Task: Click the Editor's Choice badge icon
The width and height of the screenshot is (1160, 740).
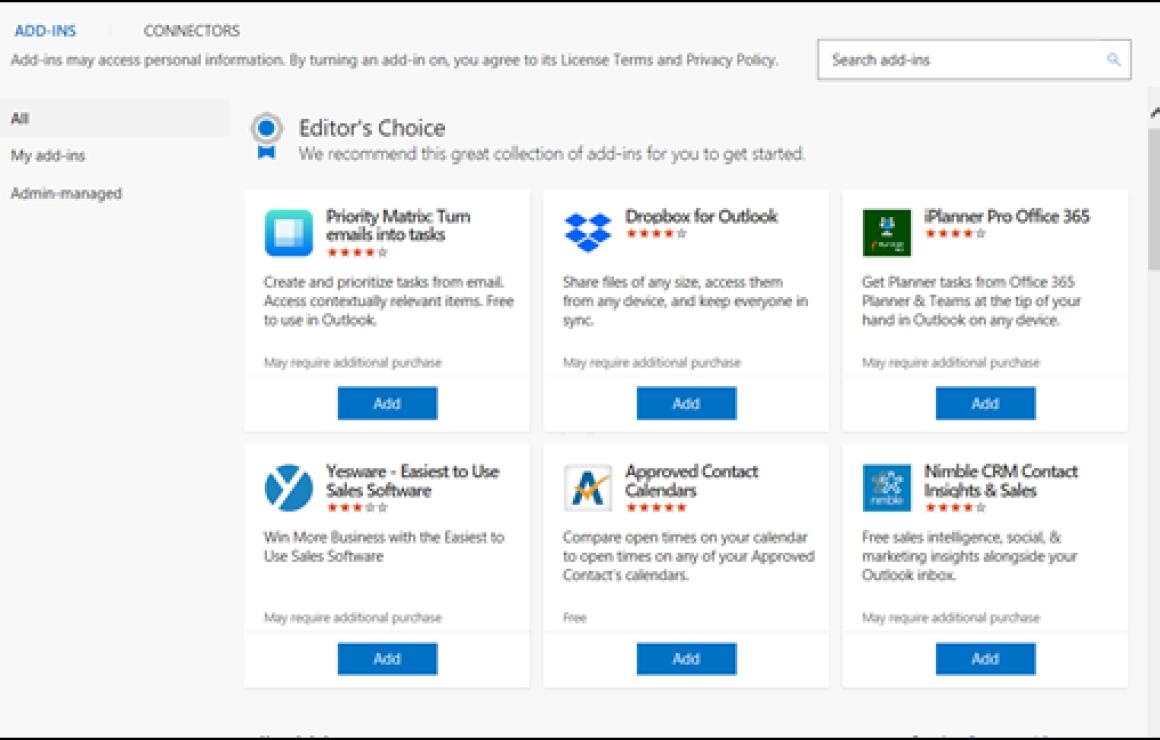Action: pos(266,136)
